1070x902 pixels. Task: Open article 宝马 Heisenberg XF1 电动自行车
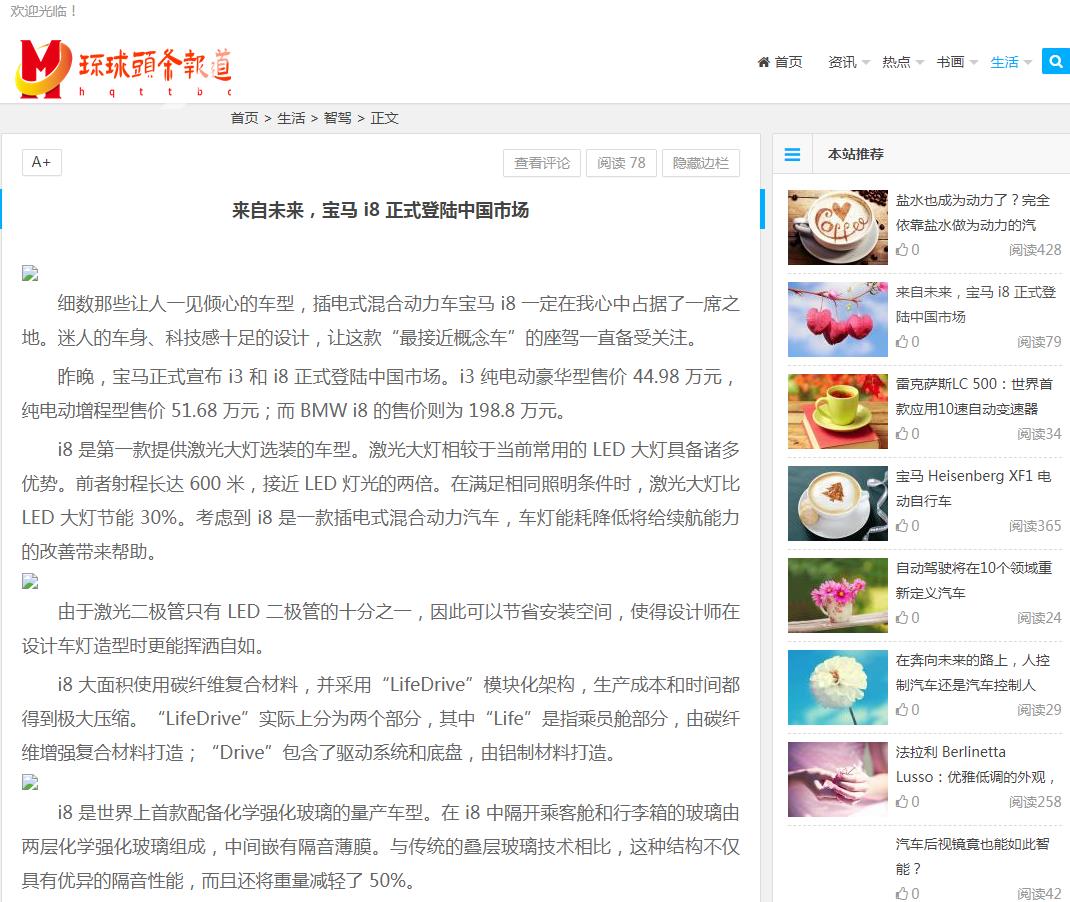click(973, 489)
